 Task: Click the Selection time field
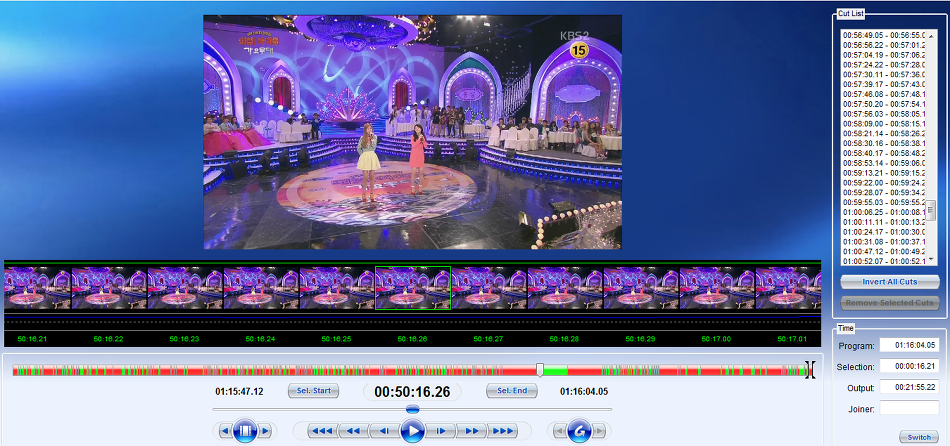pos(909,366)
